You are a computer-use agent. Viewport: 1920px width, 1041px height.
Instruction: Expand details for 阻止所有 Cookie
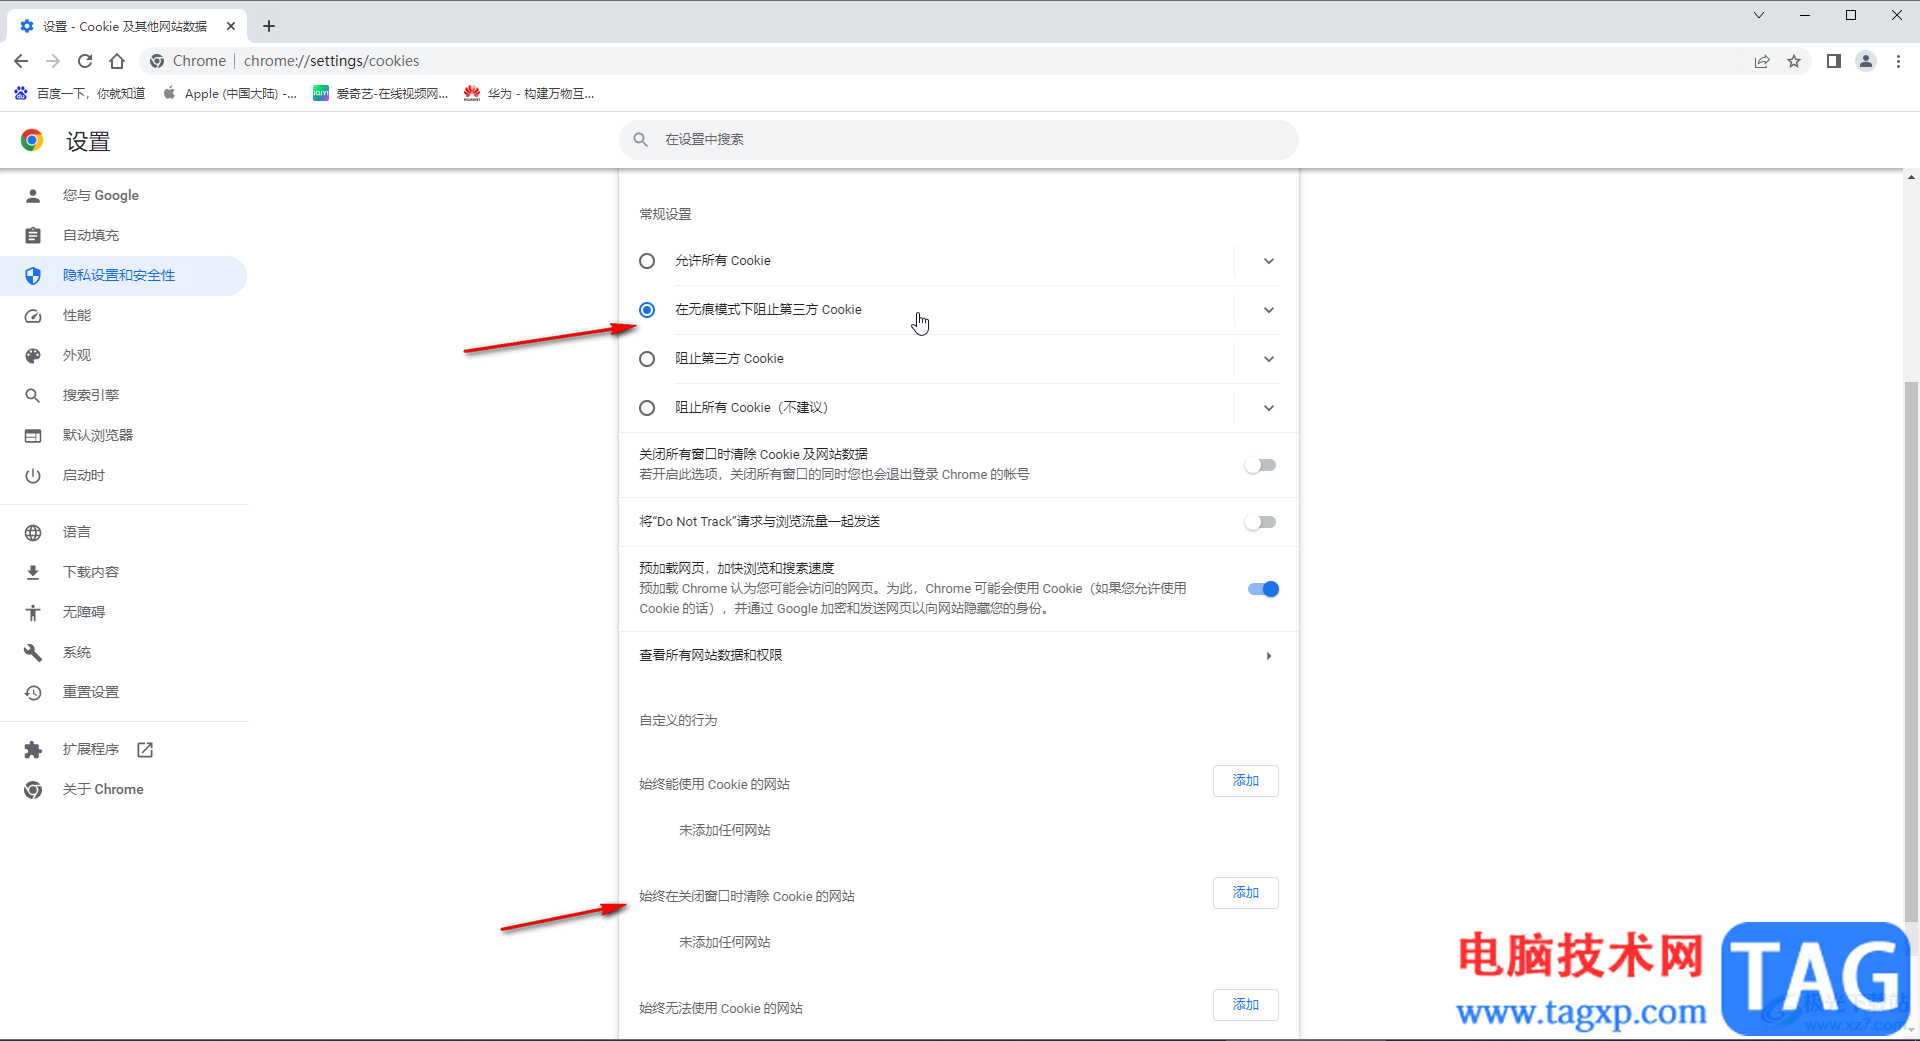pyautogui.click(x=1268, y=408)
